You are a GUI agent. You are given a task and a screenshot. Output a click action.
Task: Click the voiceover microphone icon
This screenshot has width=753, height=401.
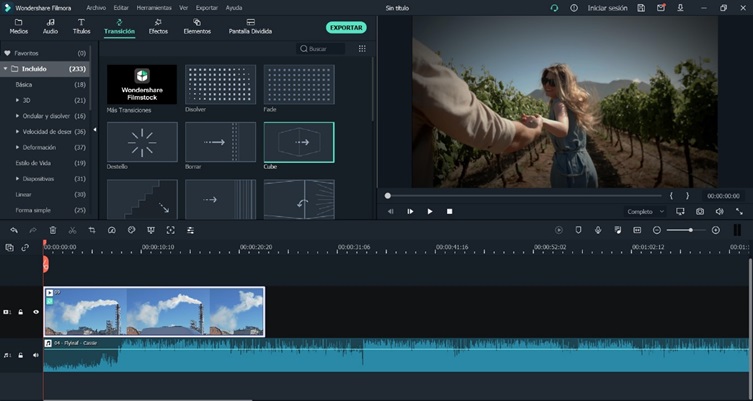pyautogui.click(x=597, y=230)
